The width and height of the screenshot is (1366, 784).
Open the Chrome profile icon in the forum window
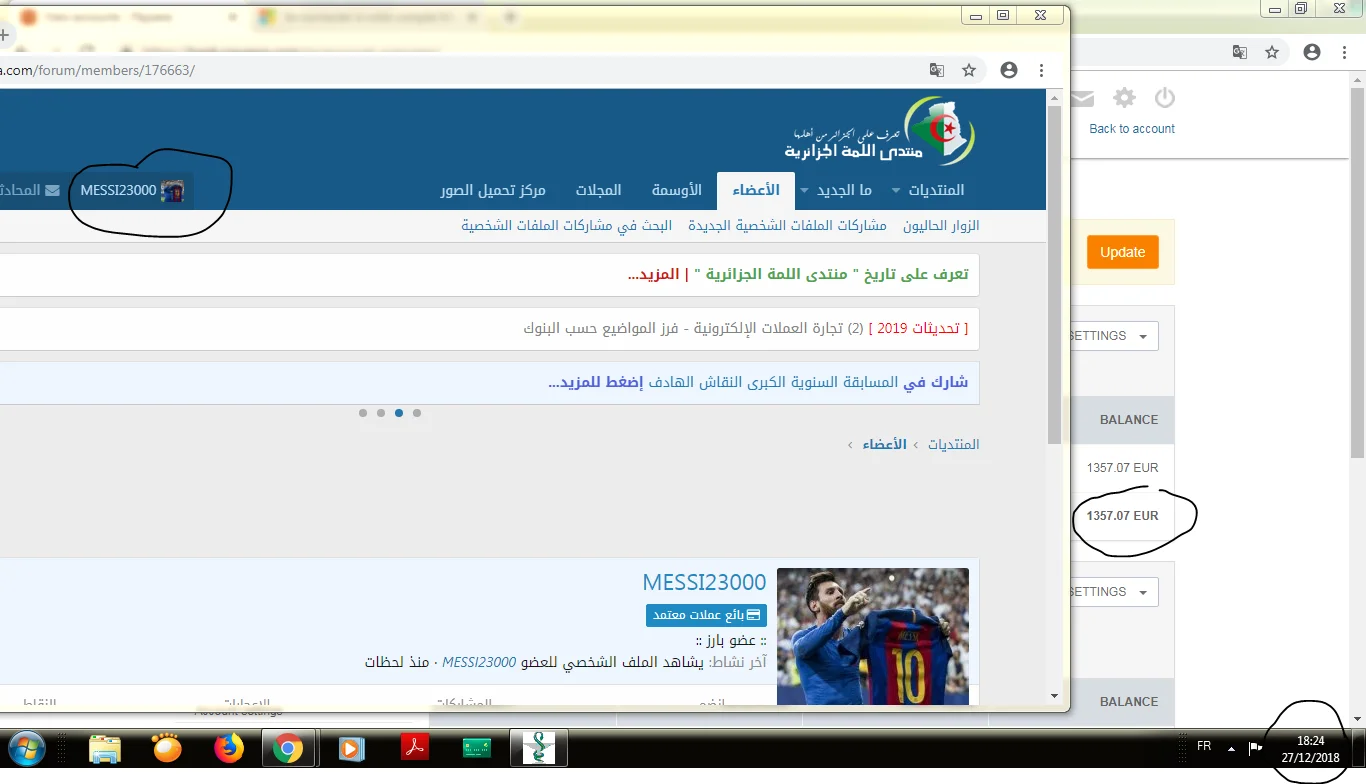click(1008, 70)
